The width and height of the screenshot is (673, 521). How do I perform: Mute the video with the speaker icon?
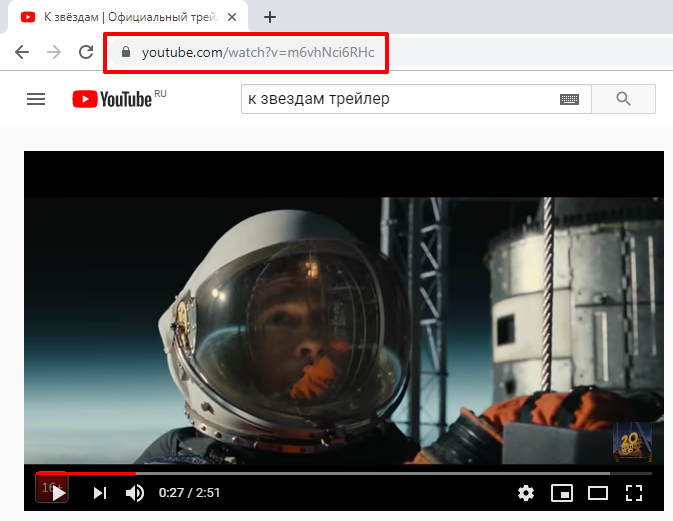point(135,493)
